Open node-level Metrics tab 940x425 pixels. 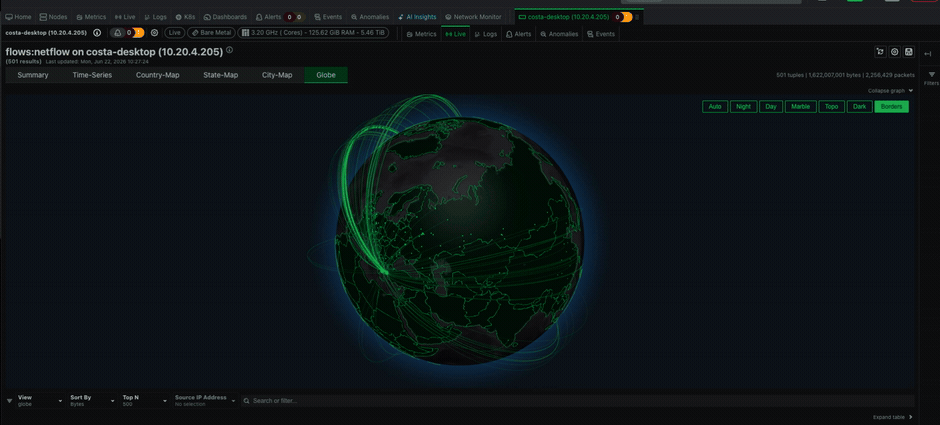pyautogui.click(x=421, y=34)
